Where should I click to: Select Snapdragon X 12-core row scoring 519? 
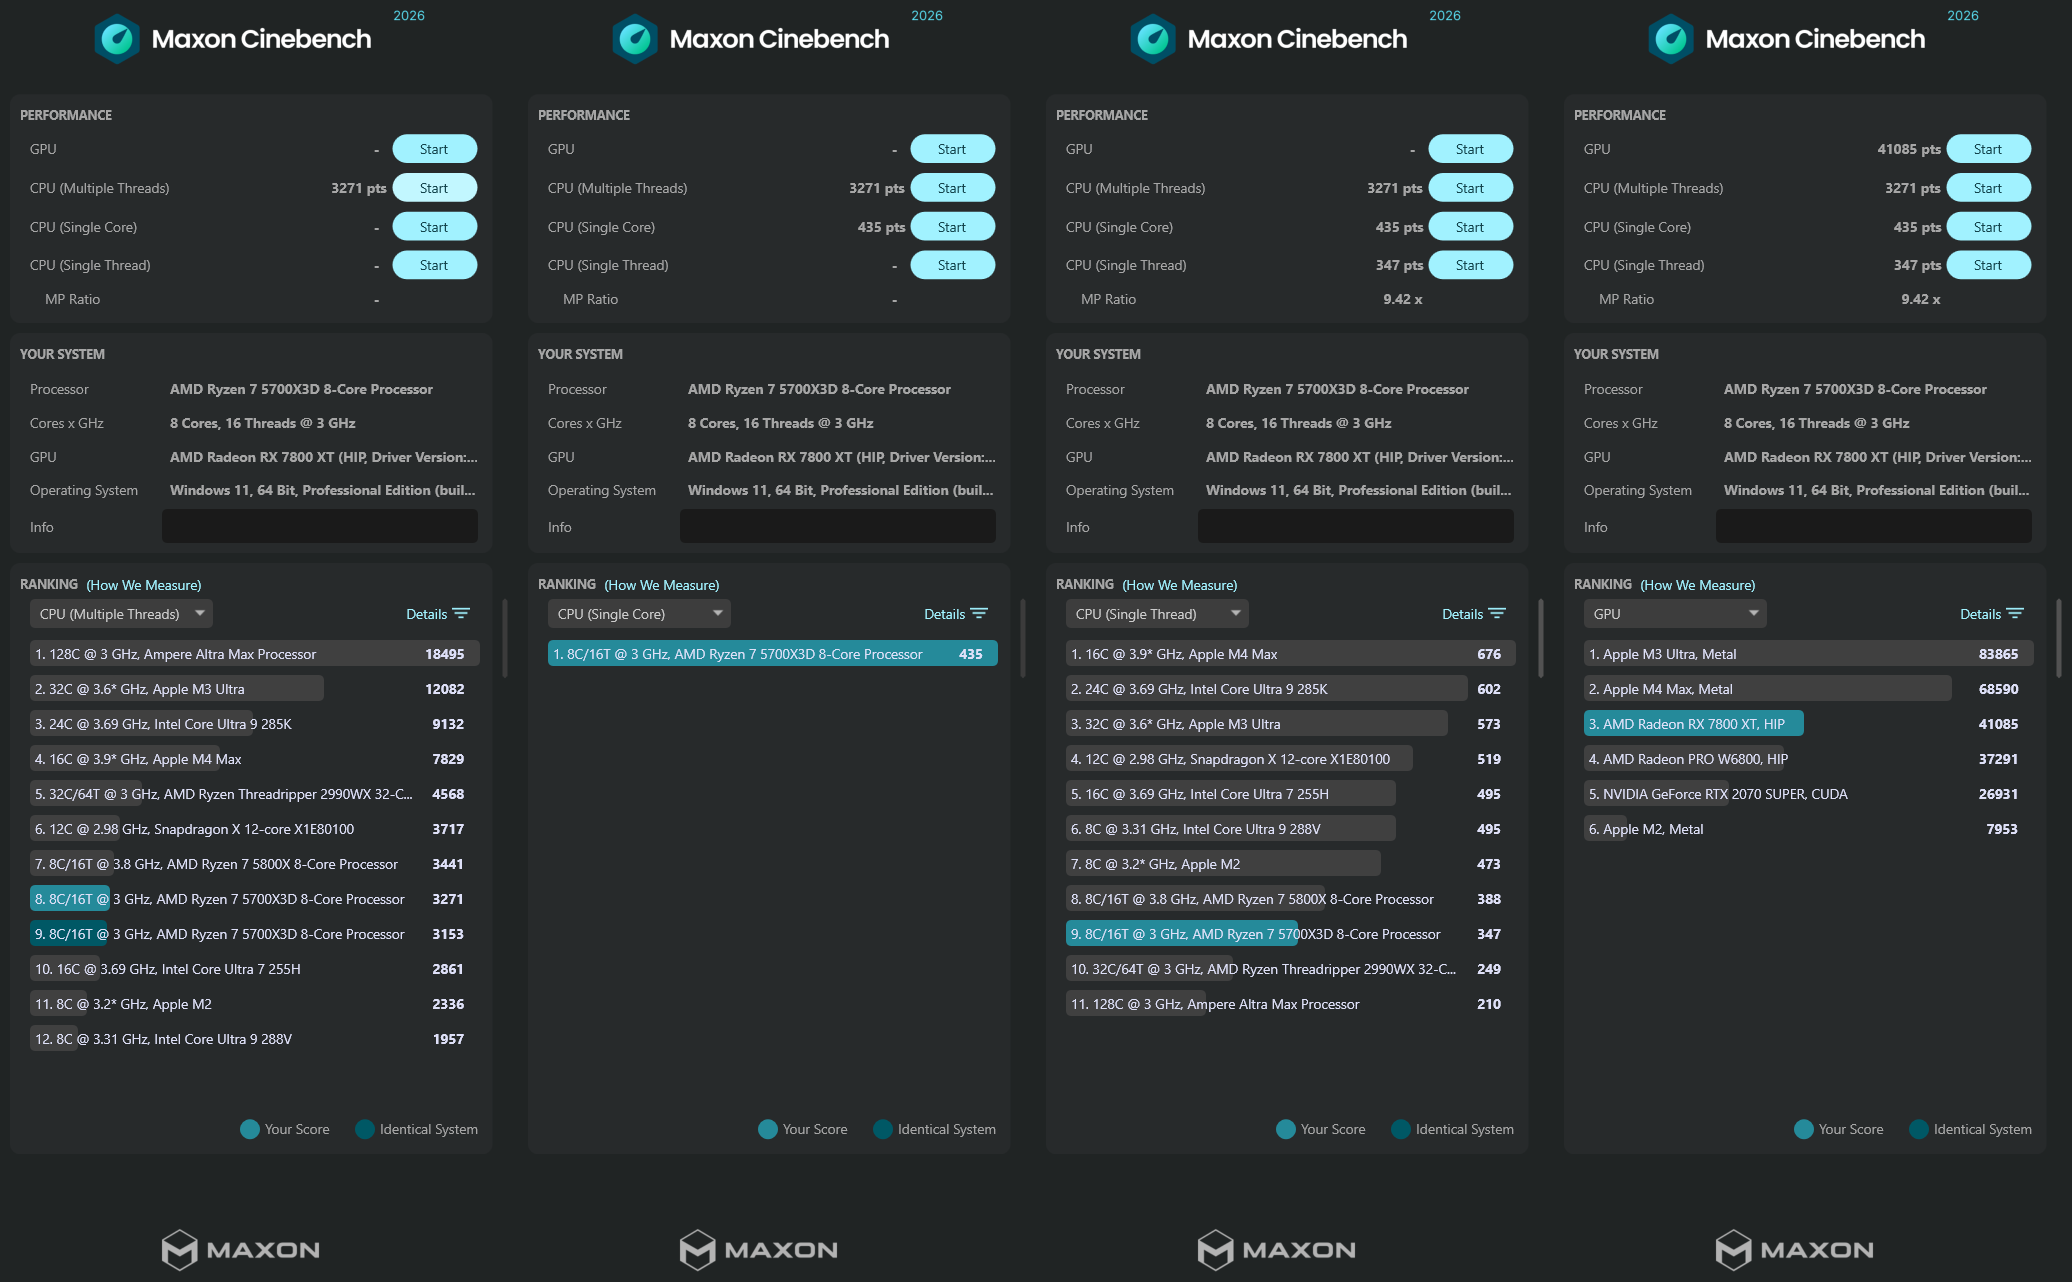tap(1291, 759)
